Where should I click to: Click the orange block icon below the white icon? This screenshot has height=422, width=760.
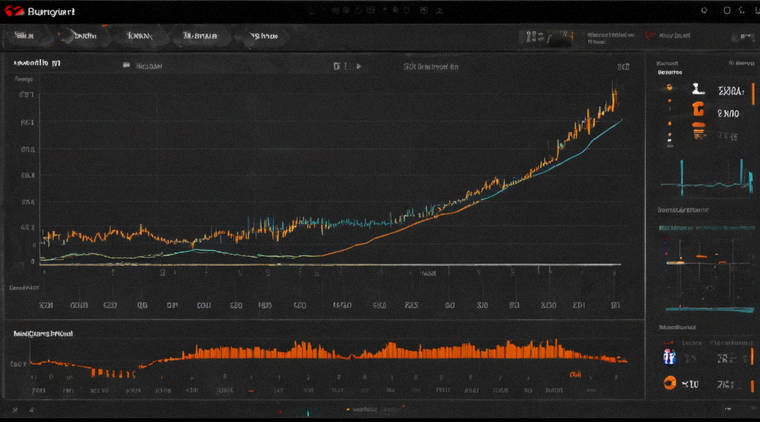click(698, 109)
